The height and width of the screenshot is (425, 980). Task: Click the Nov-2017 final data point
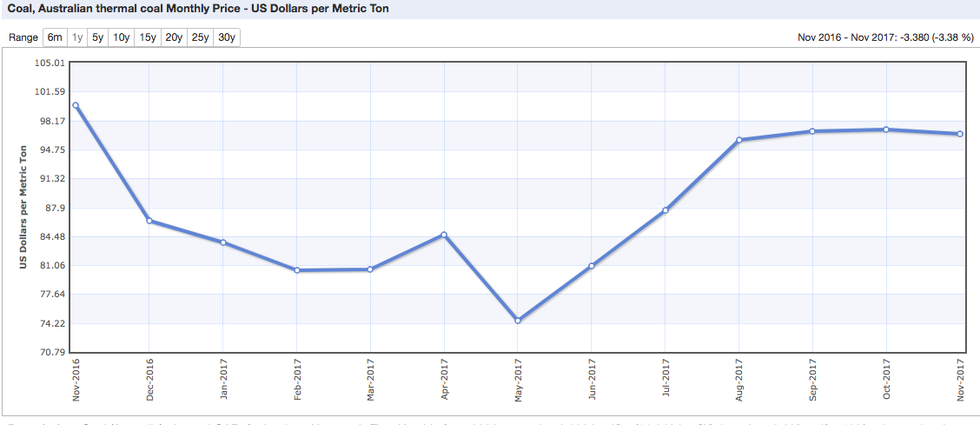(960, 134)
